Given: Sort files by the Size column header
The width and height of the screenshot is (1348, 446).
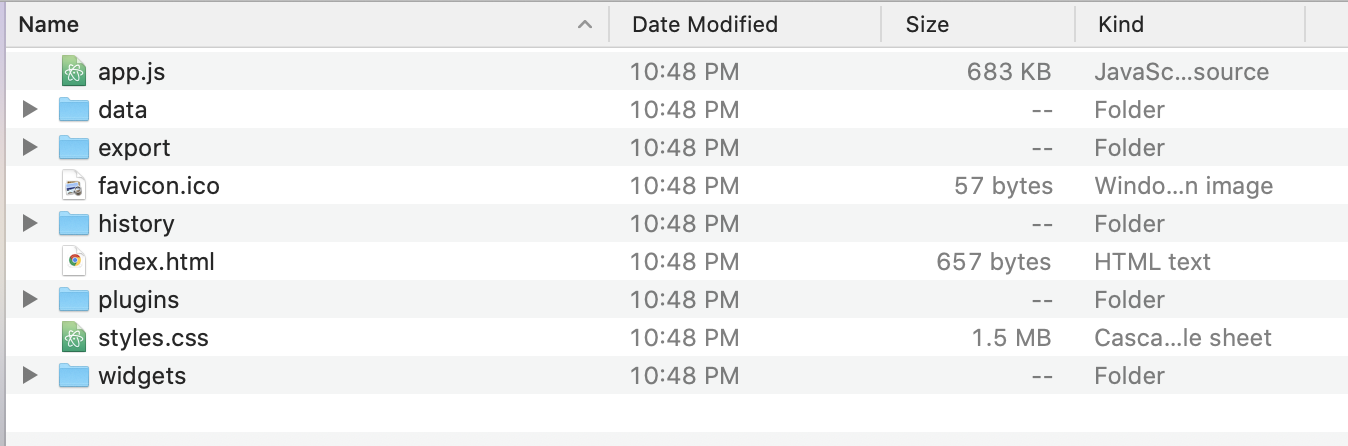Looking at the screenshot, I should [x=927, y=24].
